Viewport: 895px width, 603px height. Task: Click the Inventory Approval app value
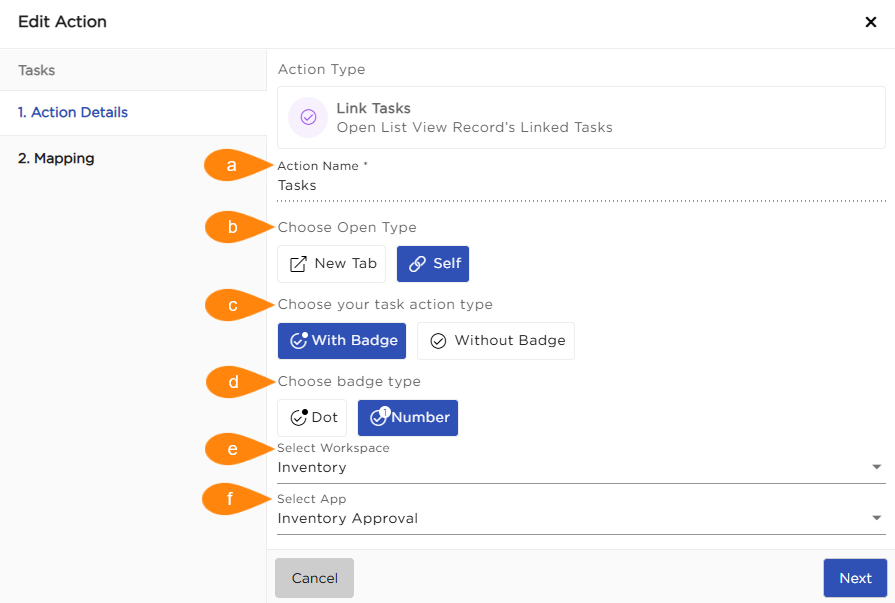pos(348,518)
